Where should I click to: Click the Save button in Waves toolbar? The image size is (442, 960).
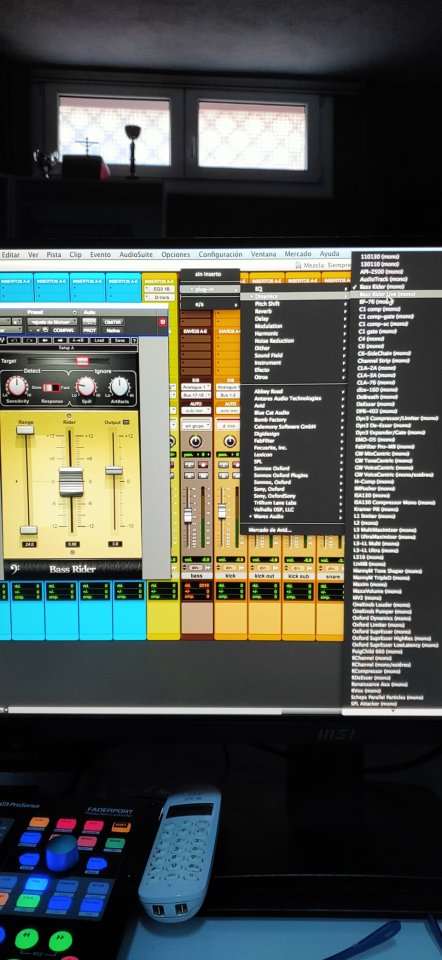pos(119,340)
